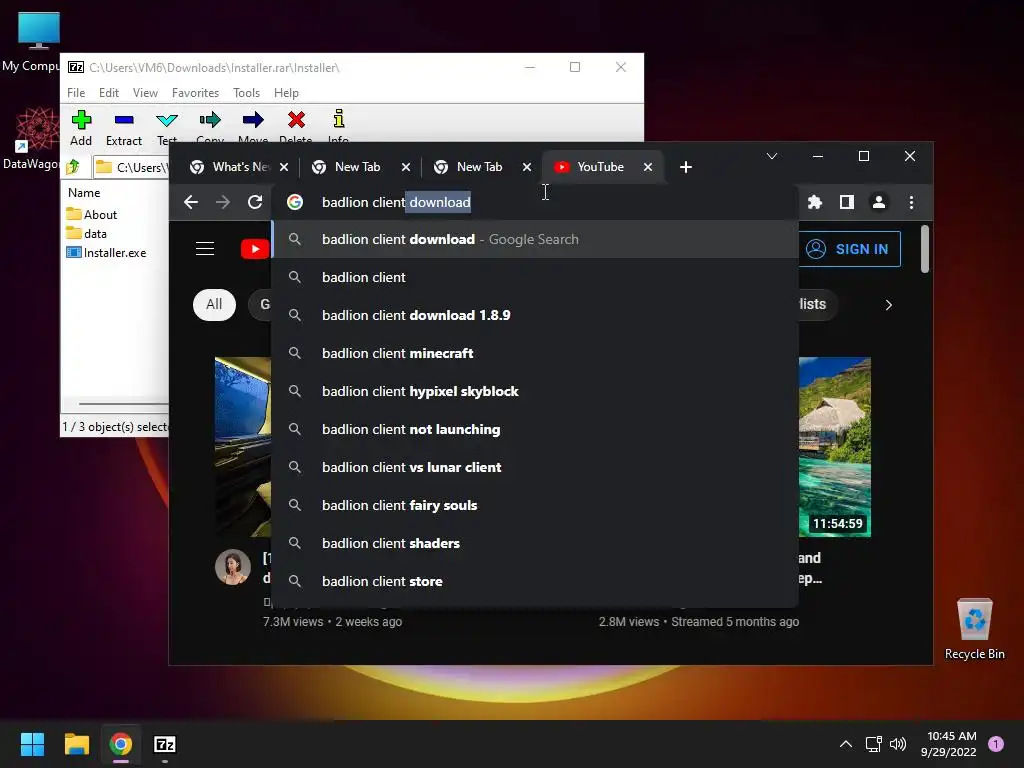Close the What's New tab
Viewport: 1024px width, 768px height.
click(x=284, y=167)
